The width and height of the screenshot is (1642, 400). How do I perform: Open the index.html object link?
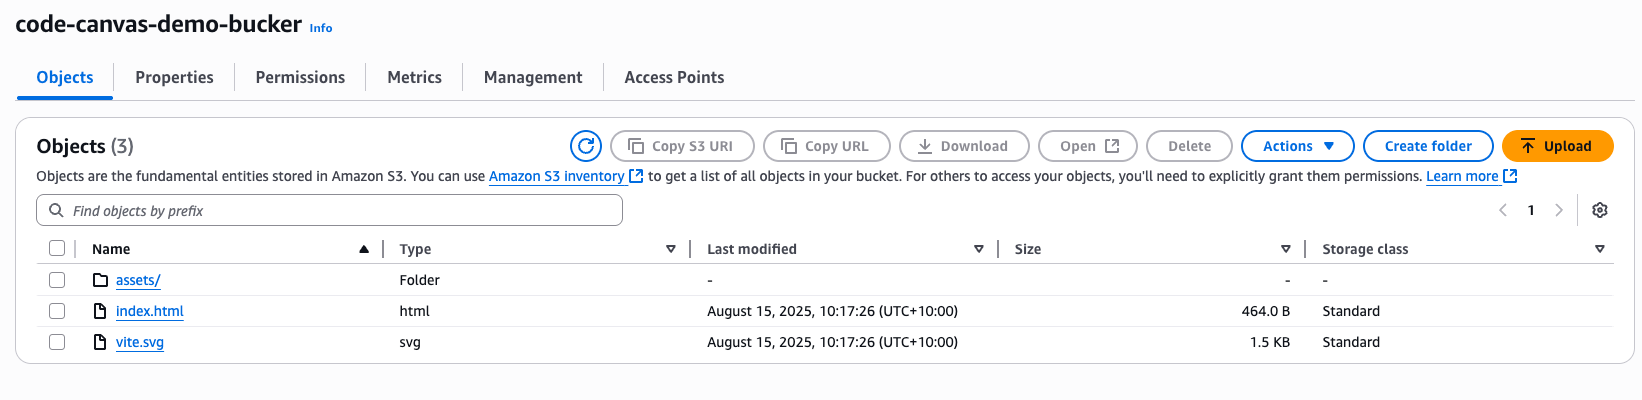coord(150,311)
